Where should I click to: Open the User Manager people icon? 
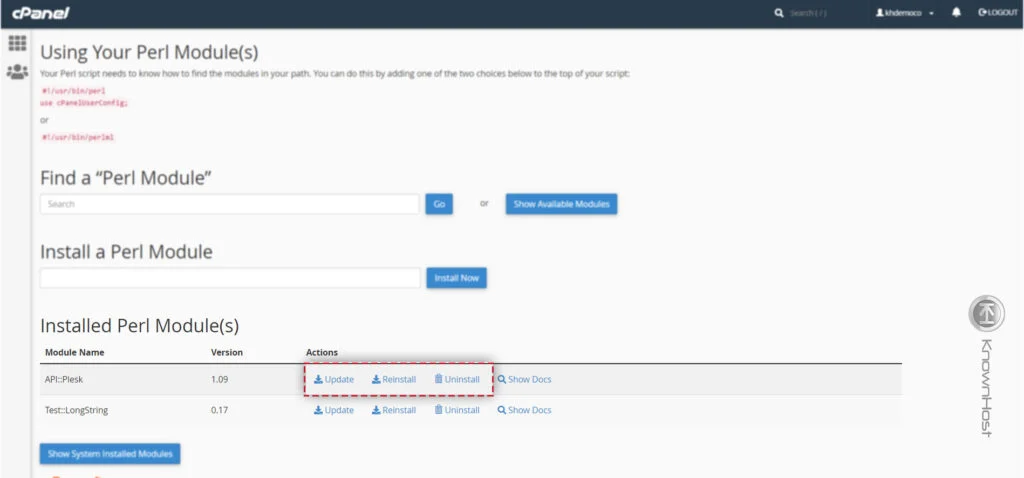click(17, 72)
